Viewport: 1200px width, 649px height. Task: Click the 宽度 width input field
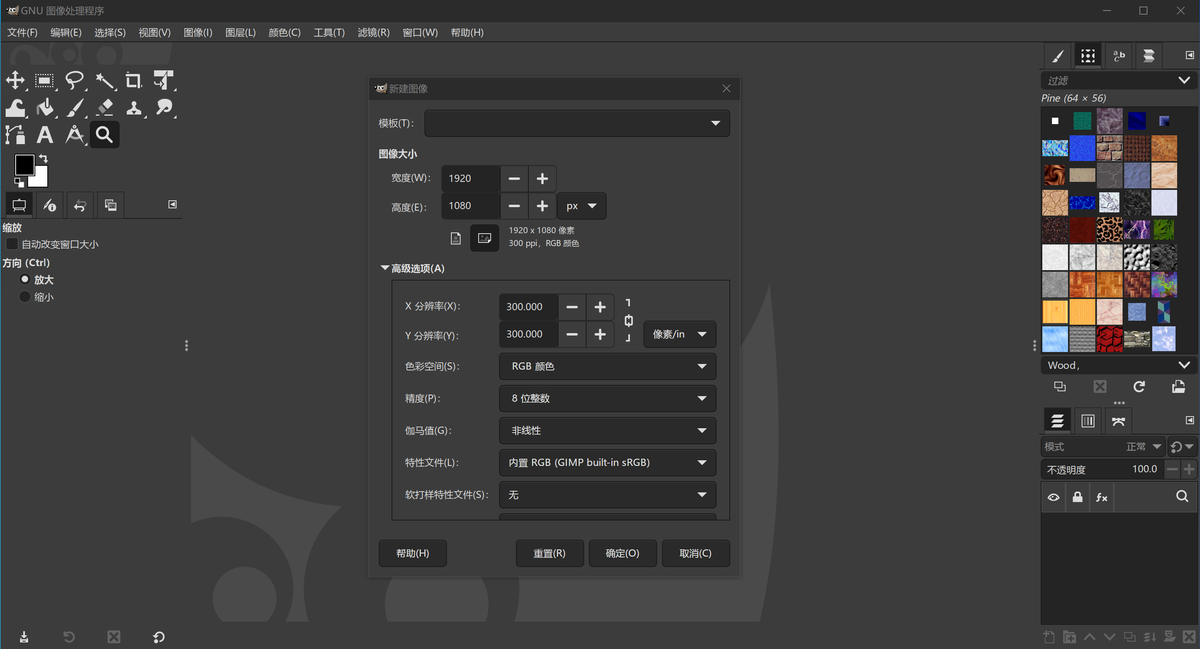[470, 178]
